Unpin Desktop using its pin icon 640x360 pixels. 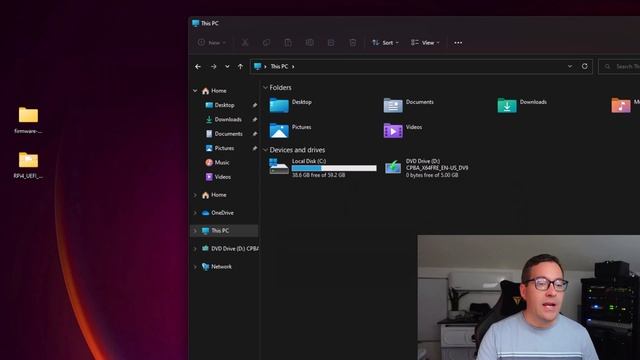click(255, 105)
